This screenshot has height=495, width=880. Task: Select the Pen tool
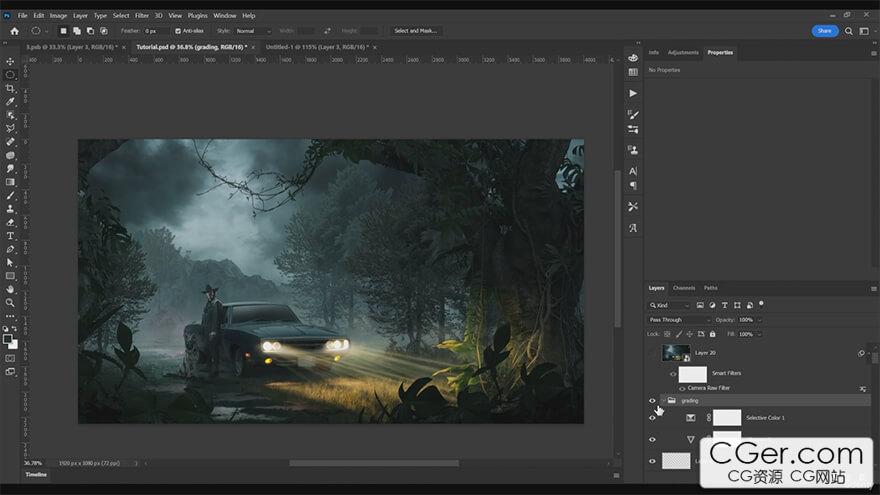pos(10,249)
